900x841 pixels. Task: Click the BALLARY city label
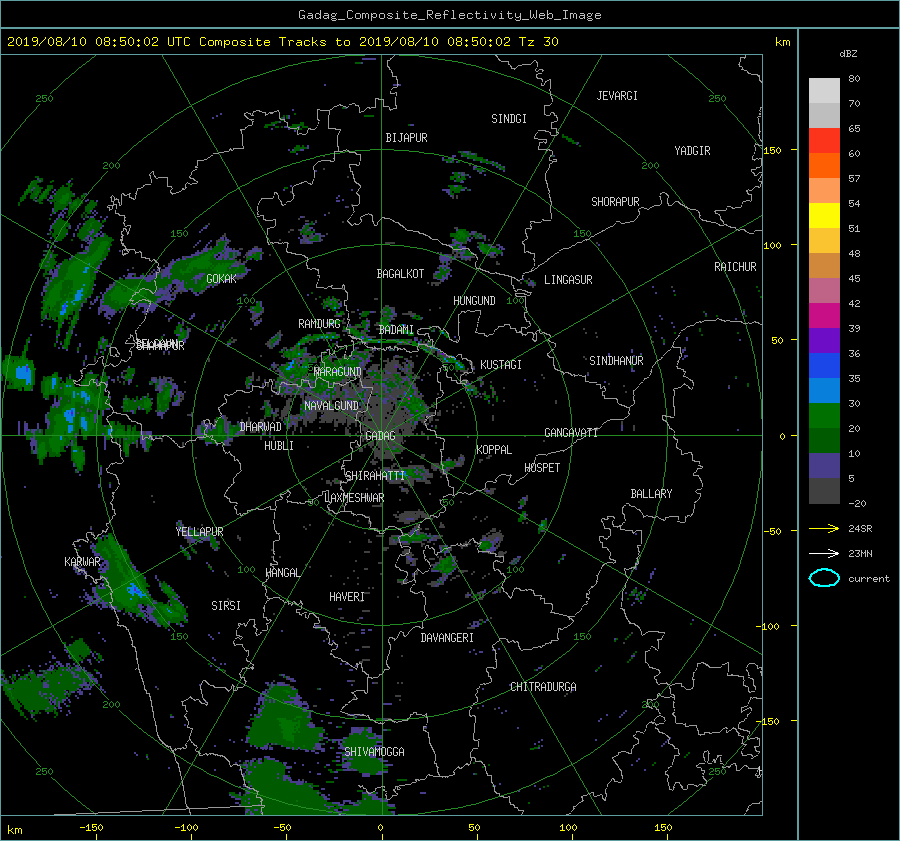651,494
